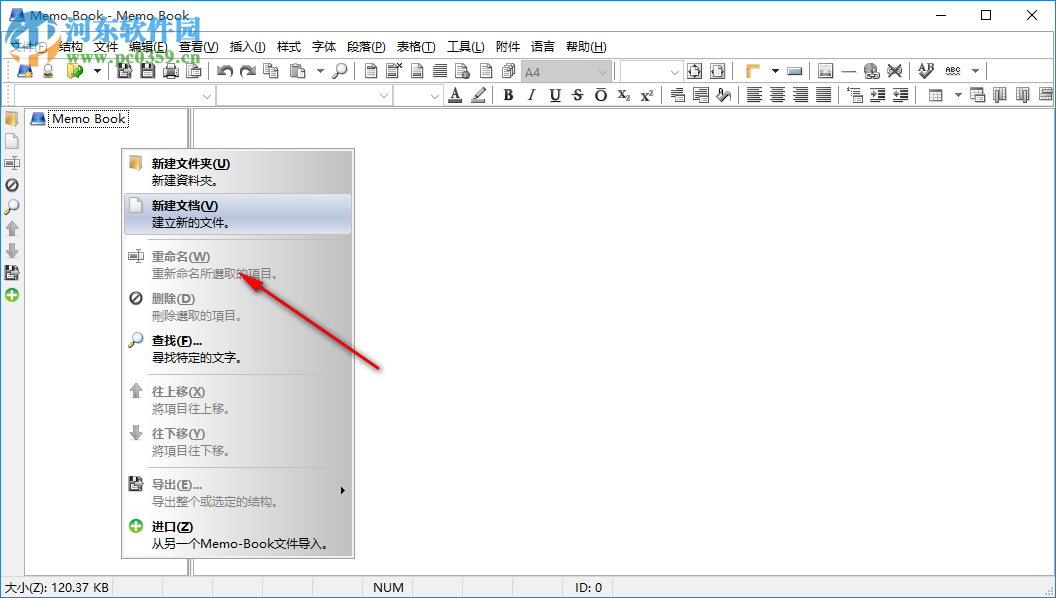This screenshot has width=1056, height=598.
Task: Open the 插入(I) menu
Action: click(x=247, y=46)
